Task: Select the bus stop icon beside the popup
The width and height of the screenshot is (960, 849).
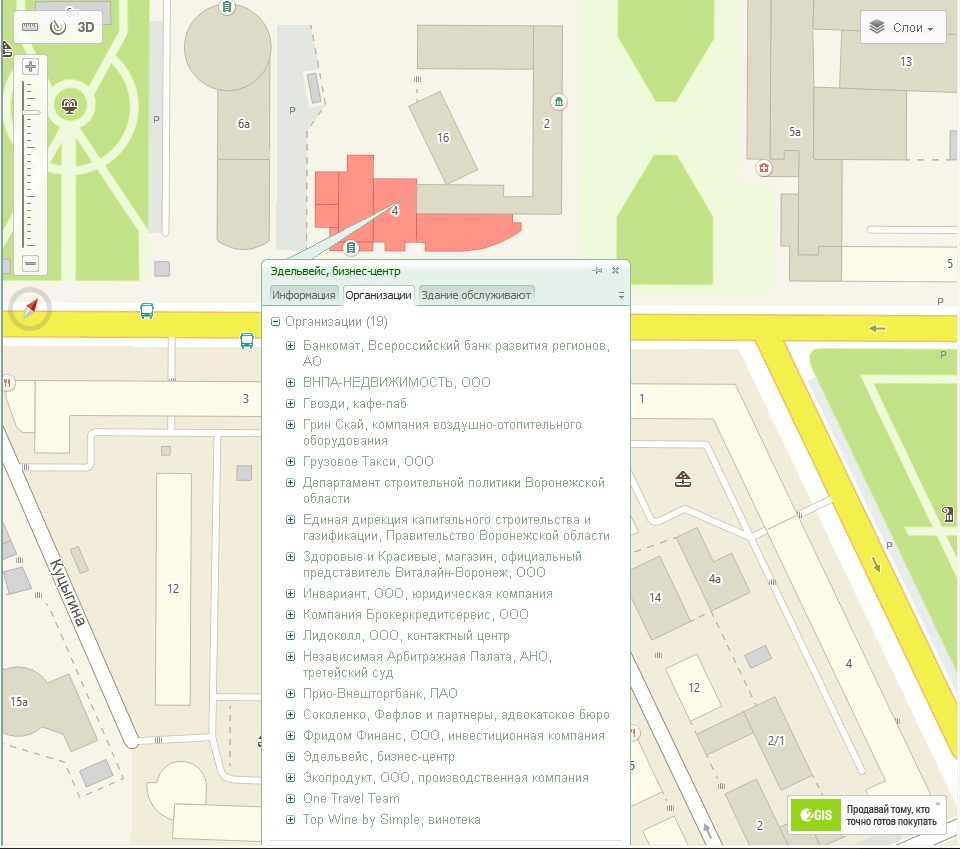Action: [x=247, y=341]
